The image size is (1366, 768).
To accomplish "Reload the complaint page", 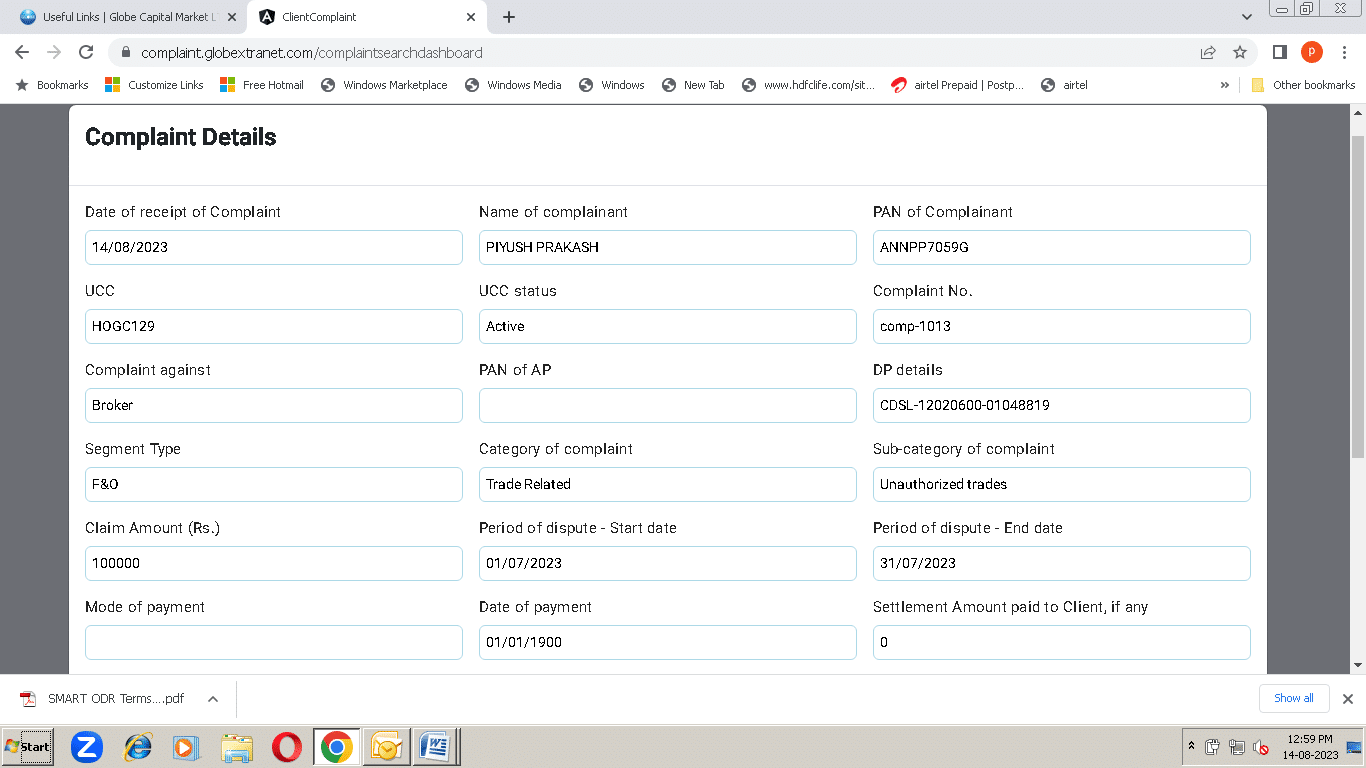I will point(86,52).
